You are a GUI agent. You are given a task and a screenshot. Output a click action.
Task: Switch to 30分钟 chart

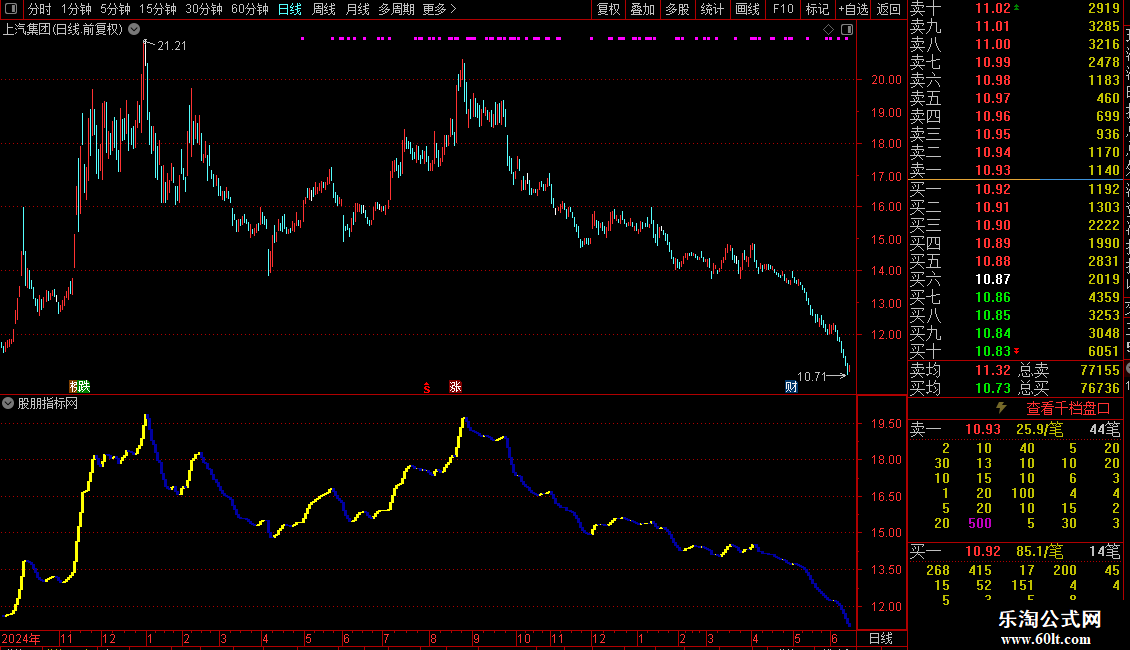coord(204,9)
